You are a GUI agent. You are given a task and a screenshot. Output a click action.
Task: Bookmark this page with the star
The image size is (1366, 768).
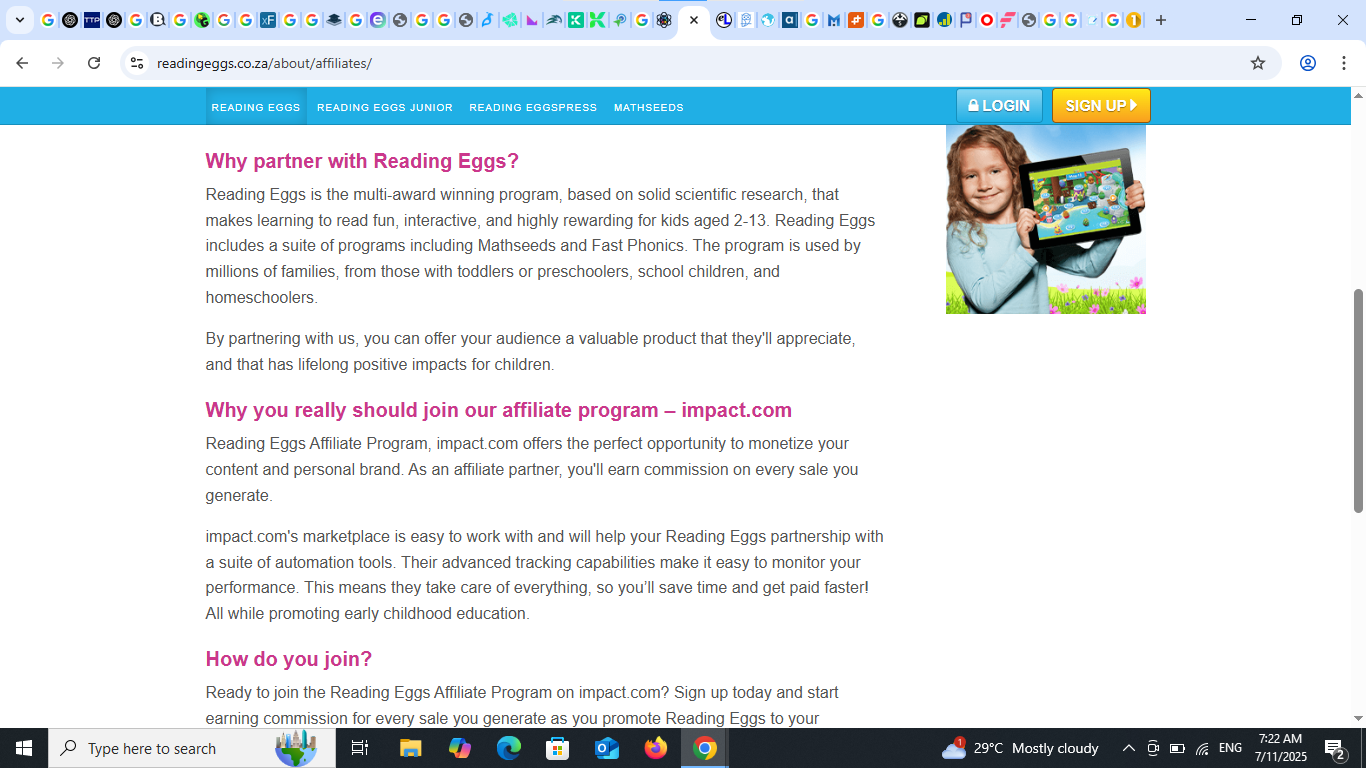click(1258, 63)
